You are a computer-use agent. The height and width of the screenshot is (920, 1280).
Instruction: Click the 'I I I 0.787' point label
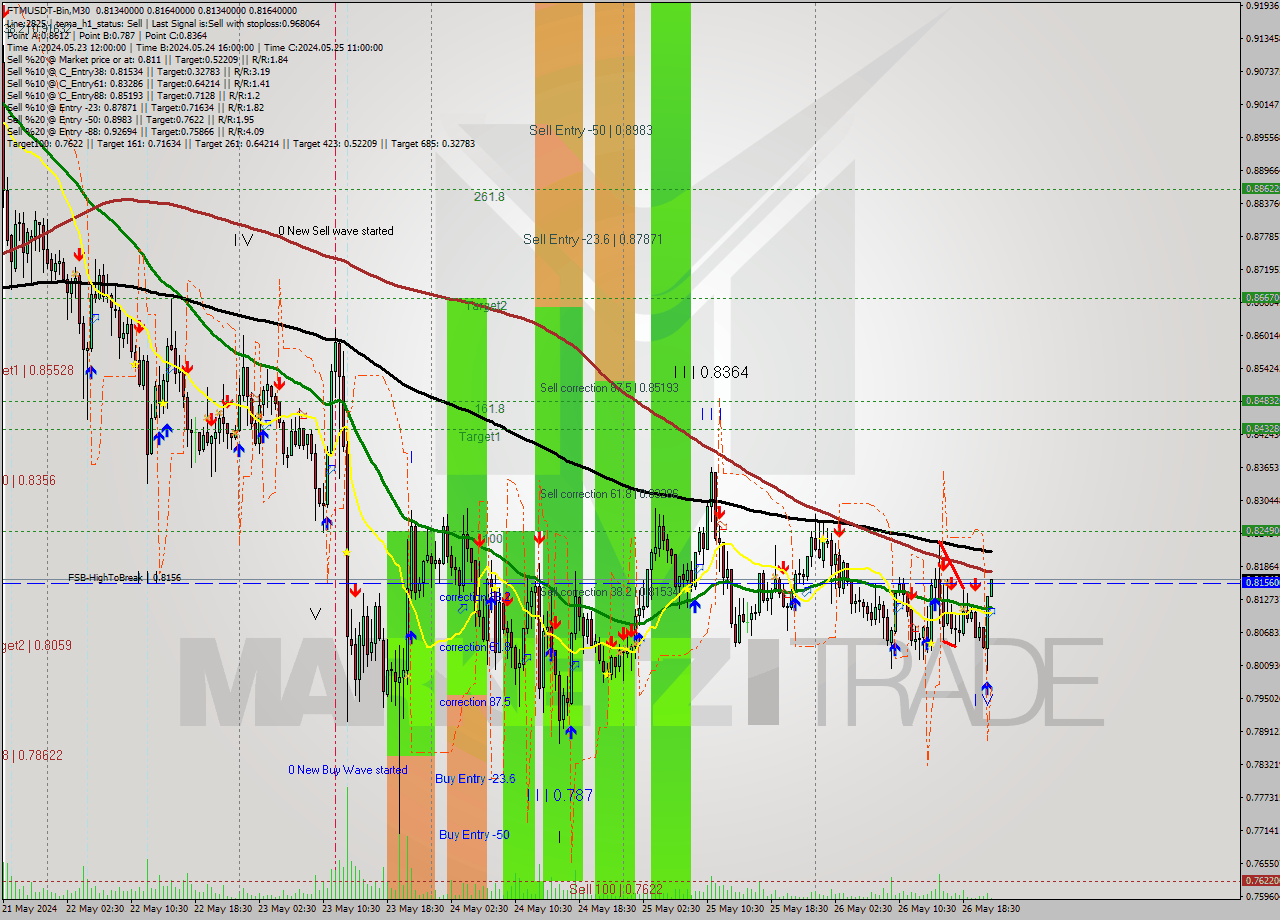[559, 795]
